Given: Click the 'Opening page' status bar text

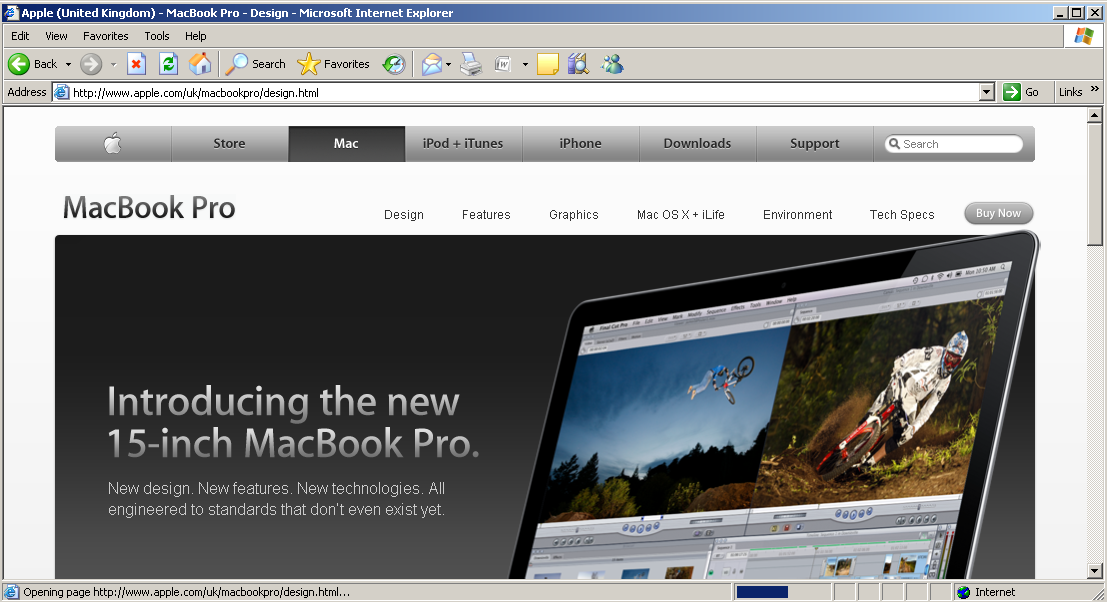Looking at the screenshot, I should click(x=186, y=592).
